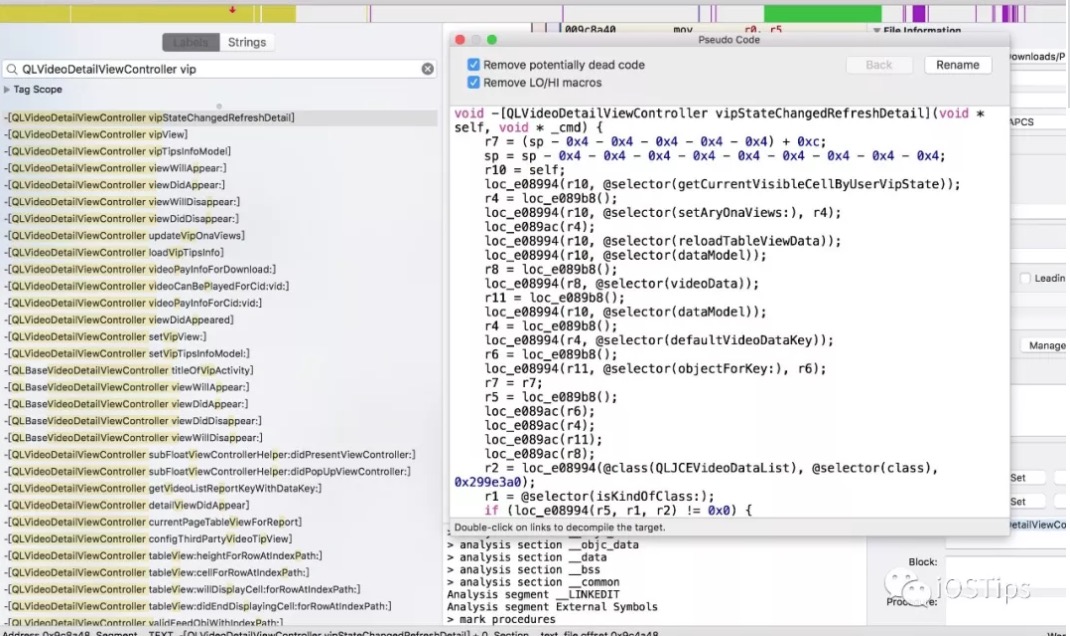This screenshot has width=1070, height=636.
Task: Toggle Remove LO/HI macros checkbox
Action: click(474, 83)
